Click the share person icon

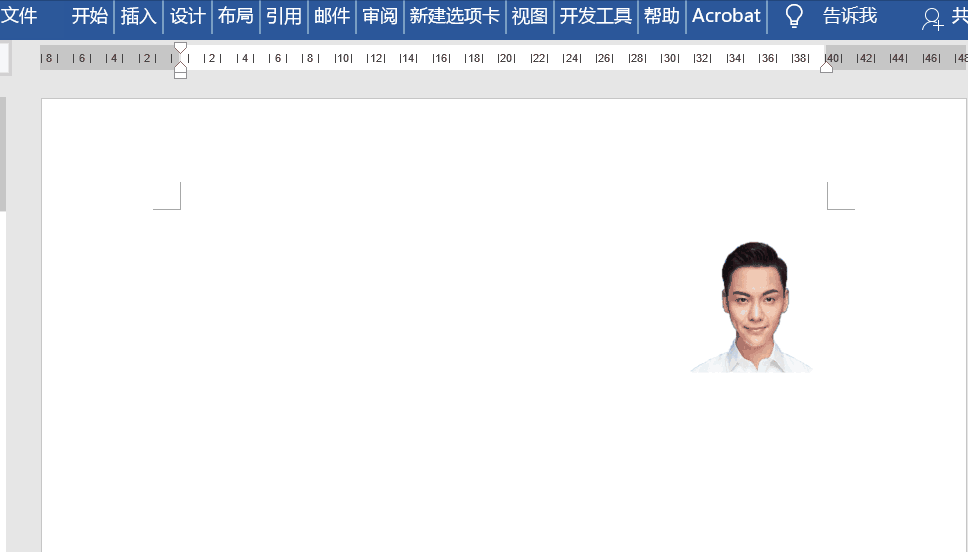click(x=932, y=19)
